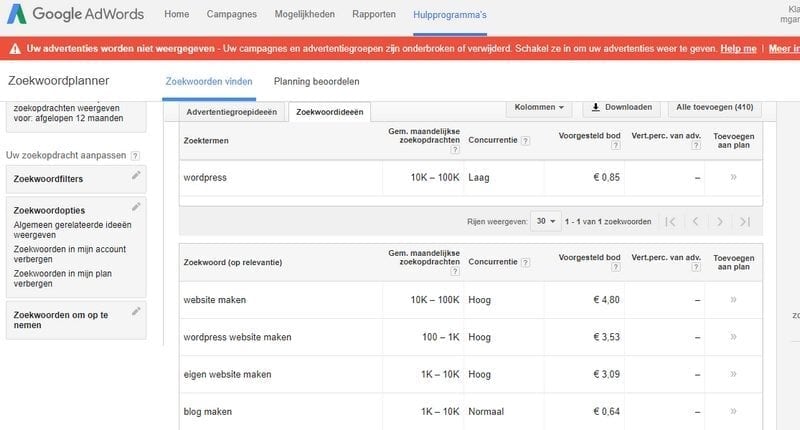The width and height of the screenshot is (800, 430).
Task: Open help icon beside Concurrentie in Zoektermen table
Action: (x=526, y=140)
